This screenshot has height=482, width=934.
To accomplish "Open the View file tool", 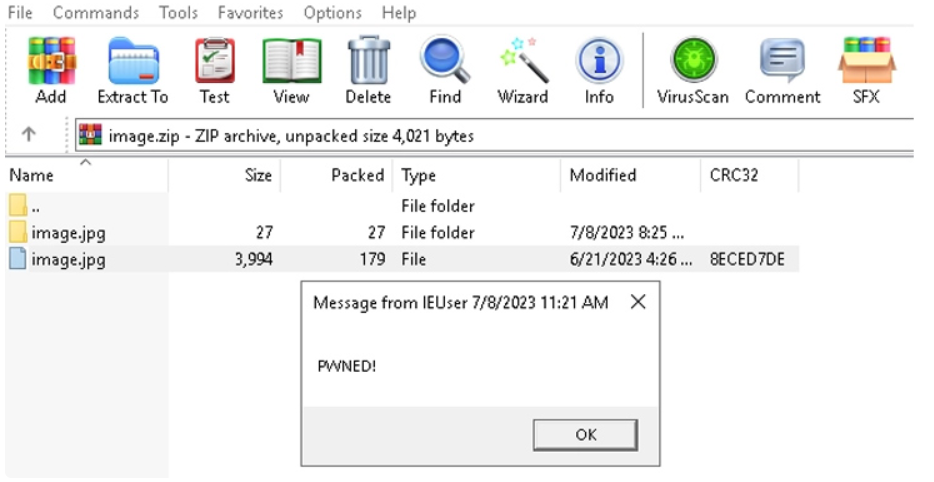I will (291, 70).
